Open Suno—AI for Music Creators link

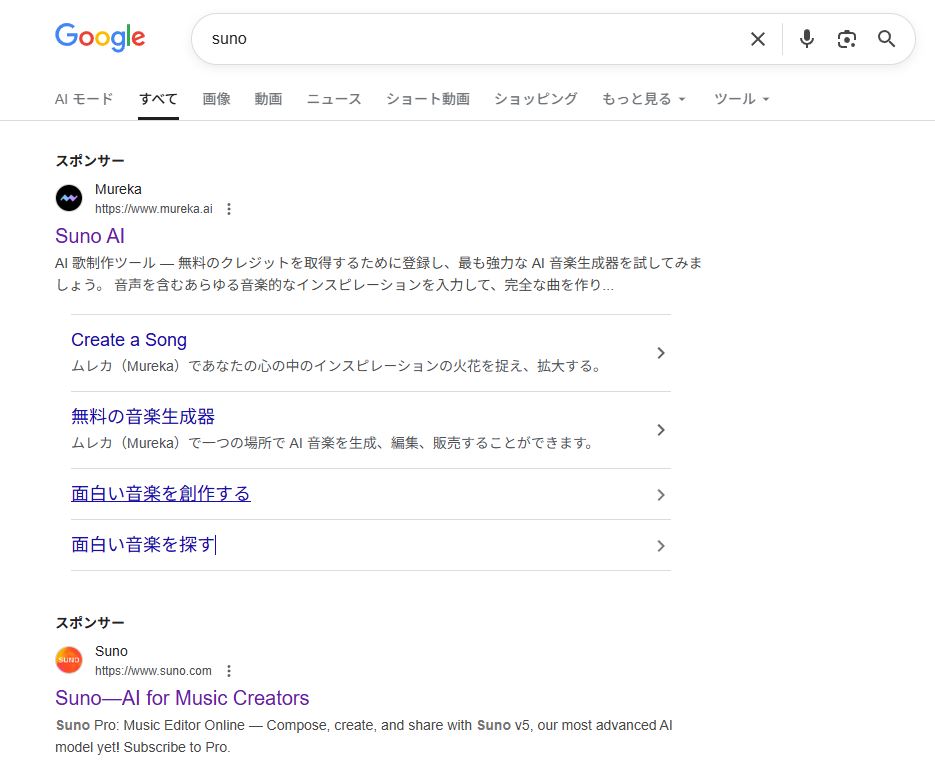pyautogui.click(x=182, y=698)
